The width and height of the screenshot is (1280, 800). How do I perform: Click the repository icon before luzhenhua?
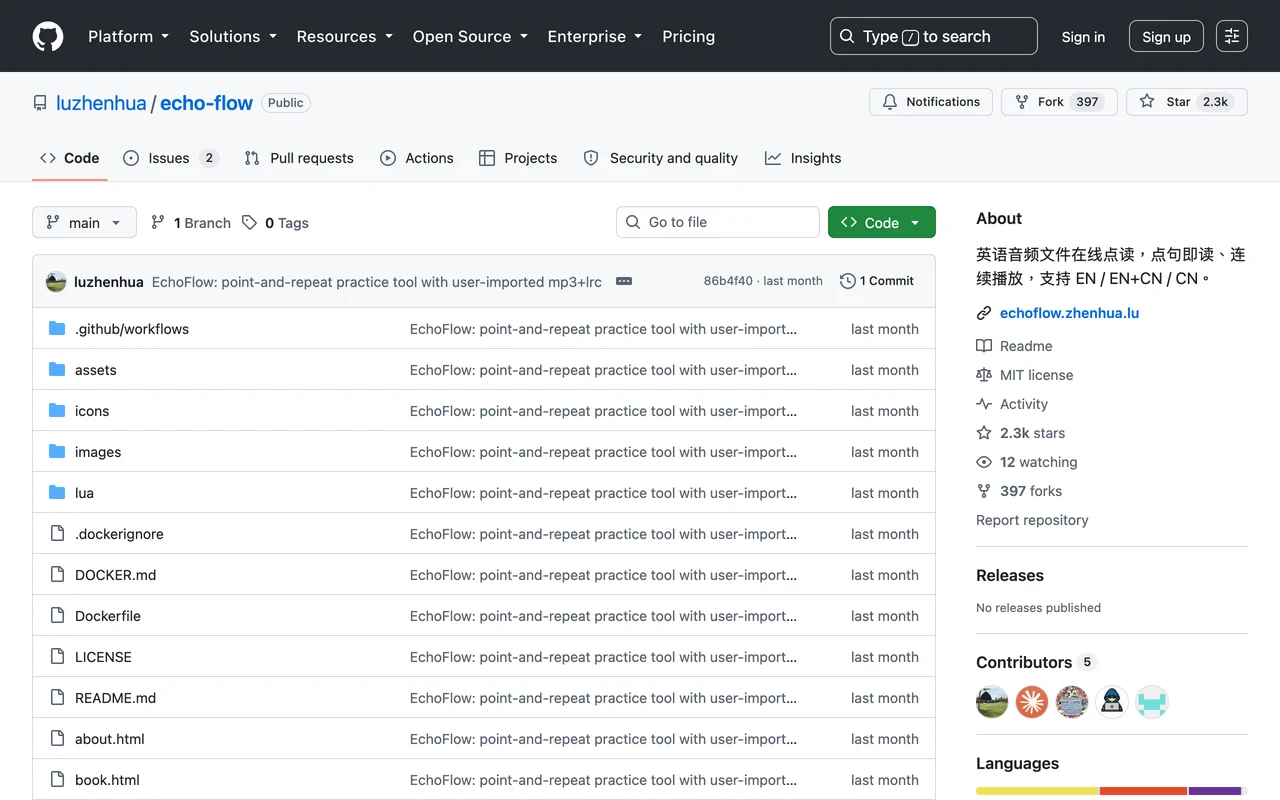click(x=40, y=103)
